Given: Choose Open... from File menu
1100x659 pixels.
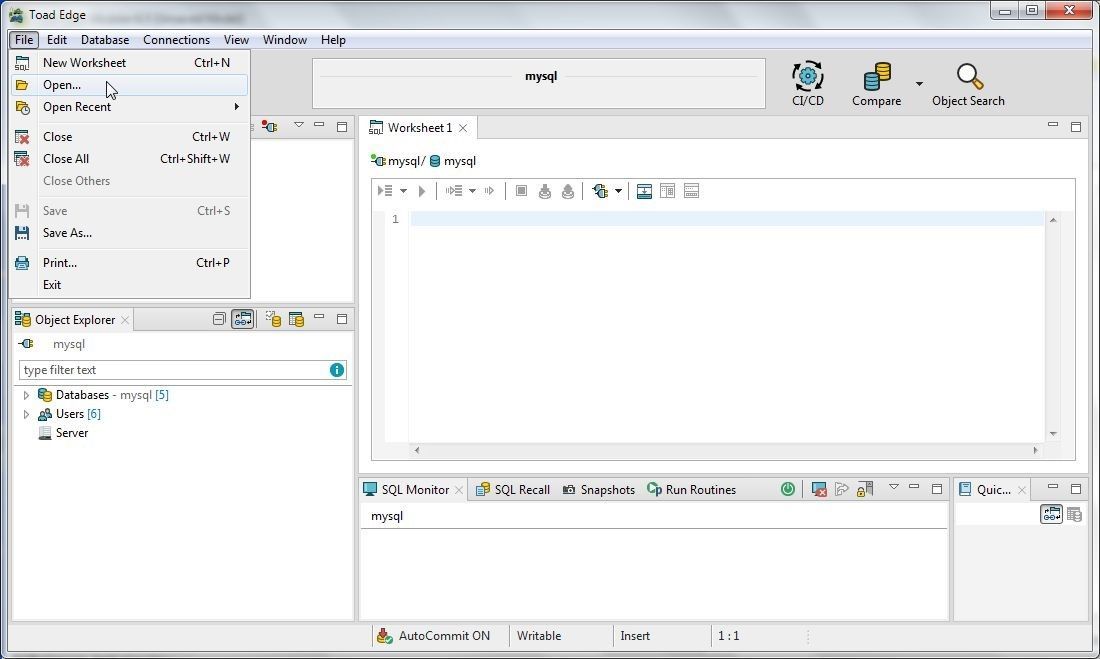Looking at the screenshot, I should [x=130, y=85].
